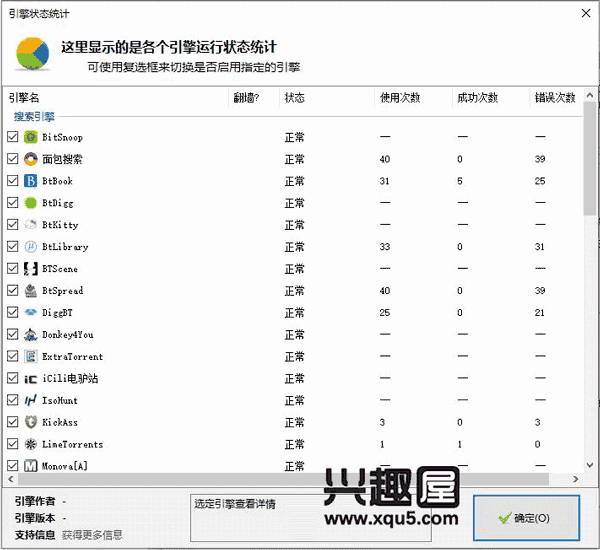This screenshot has width=600, height=550.
Task: Disable the BtKitty engine checkbox
Action: (x=13, y=225)
